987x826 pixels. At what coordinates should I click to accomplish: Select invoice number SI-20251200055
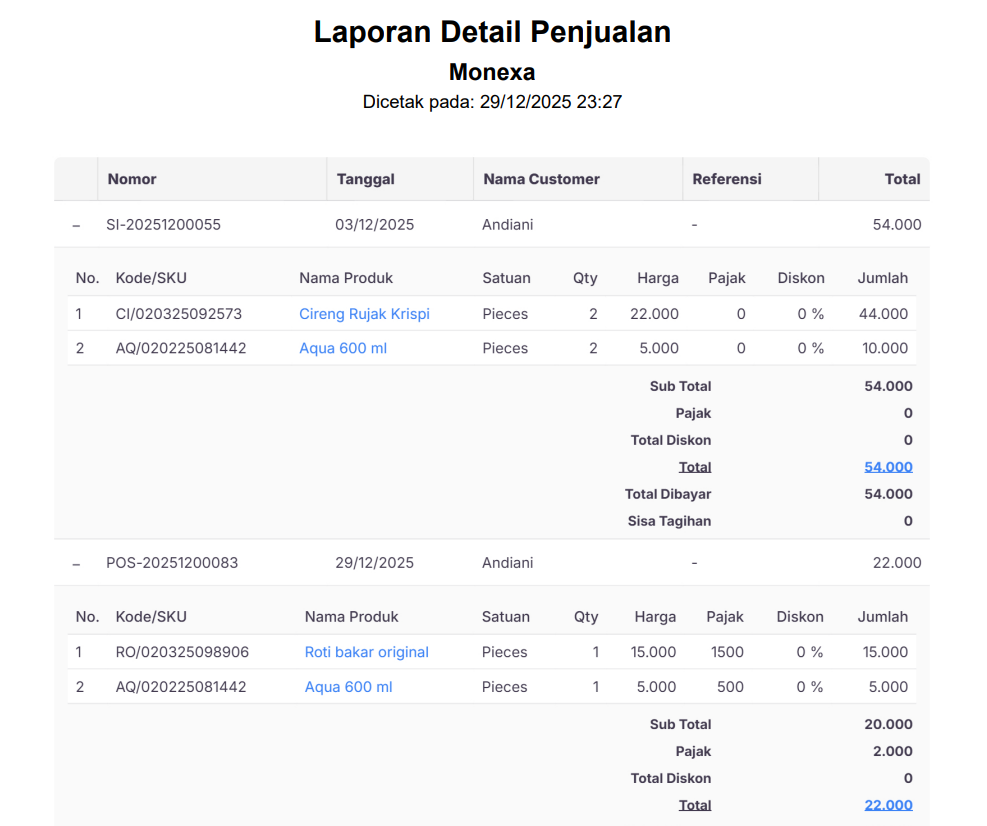coord(163,225)
